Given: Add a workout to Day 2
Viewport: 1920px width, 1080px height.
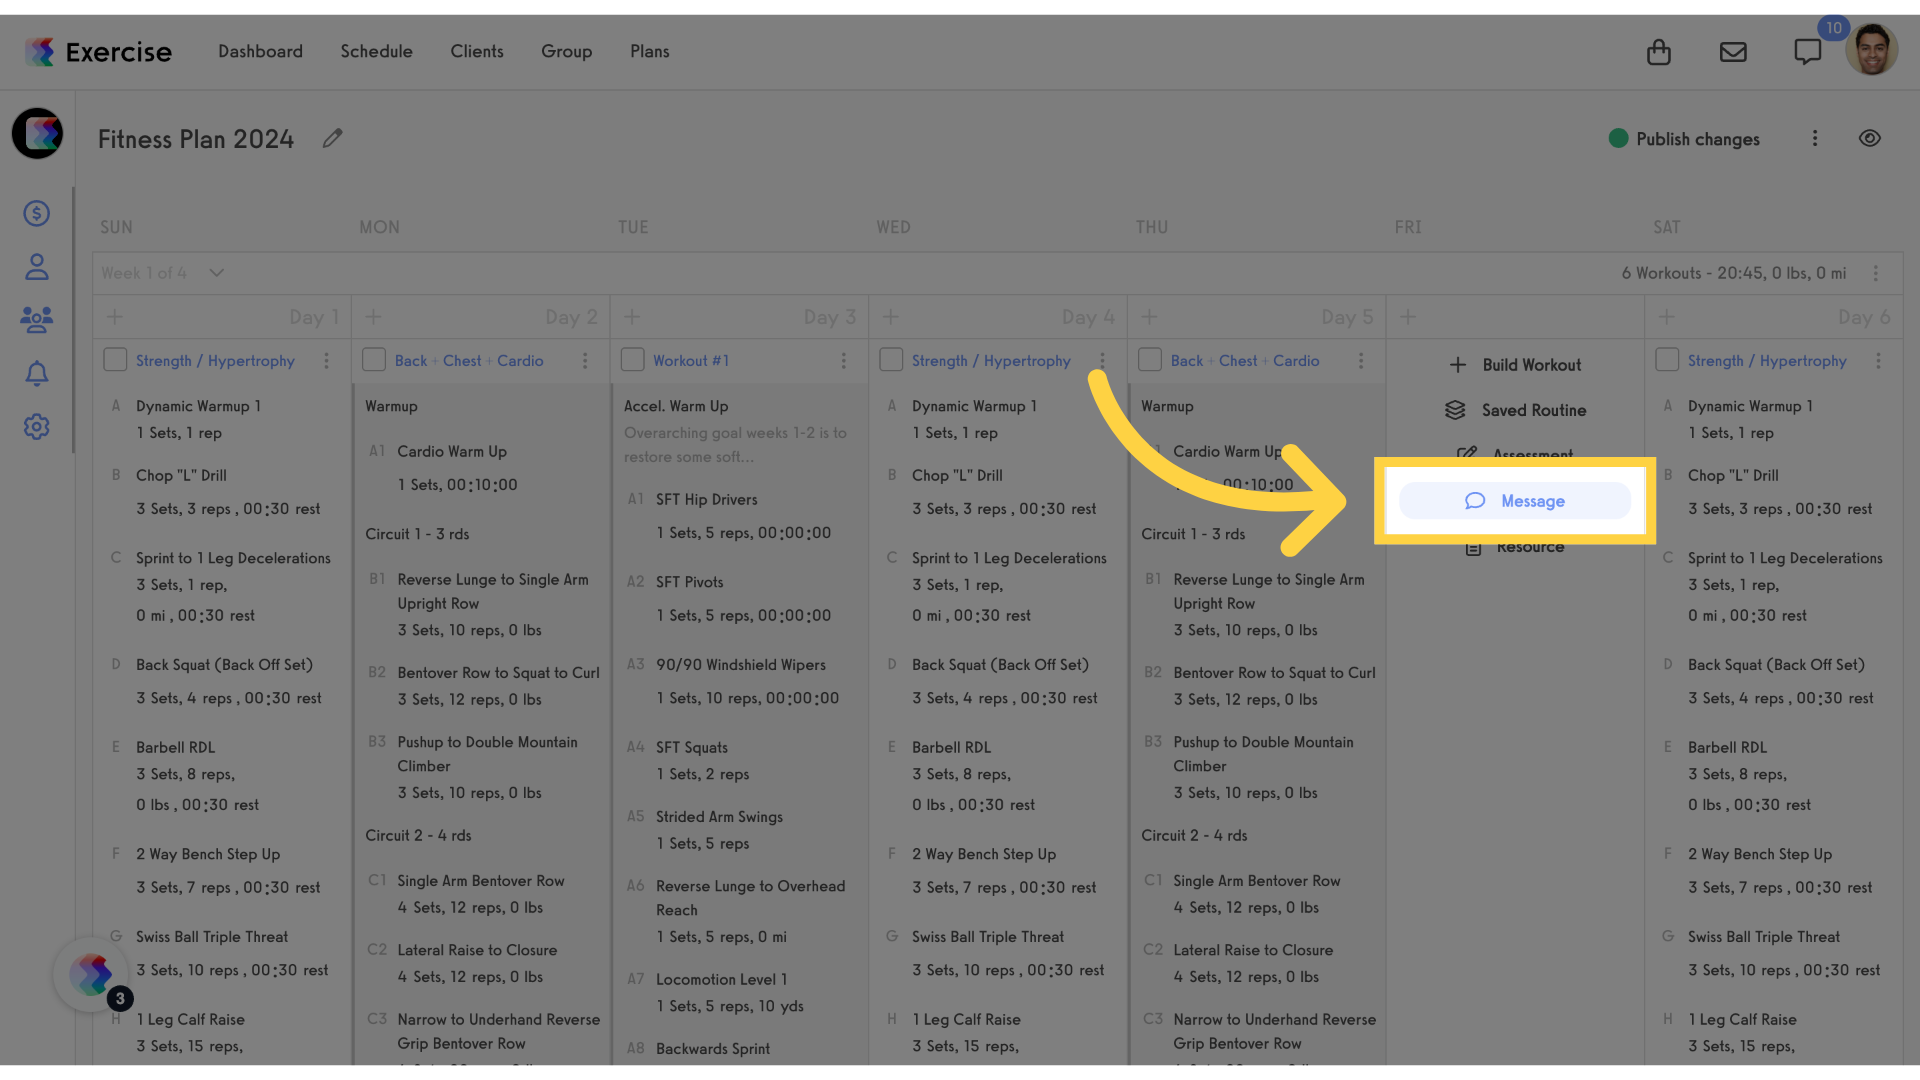Looking at the screenshot, I should (x=373, y=317).
